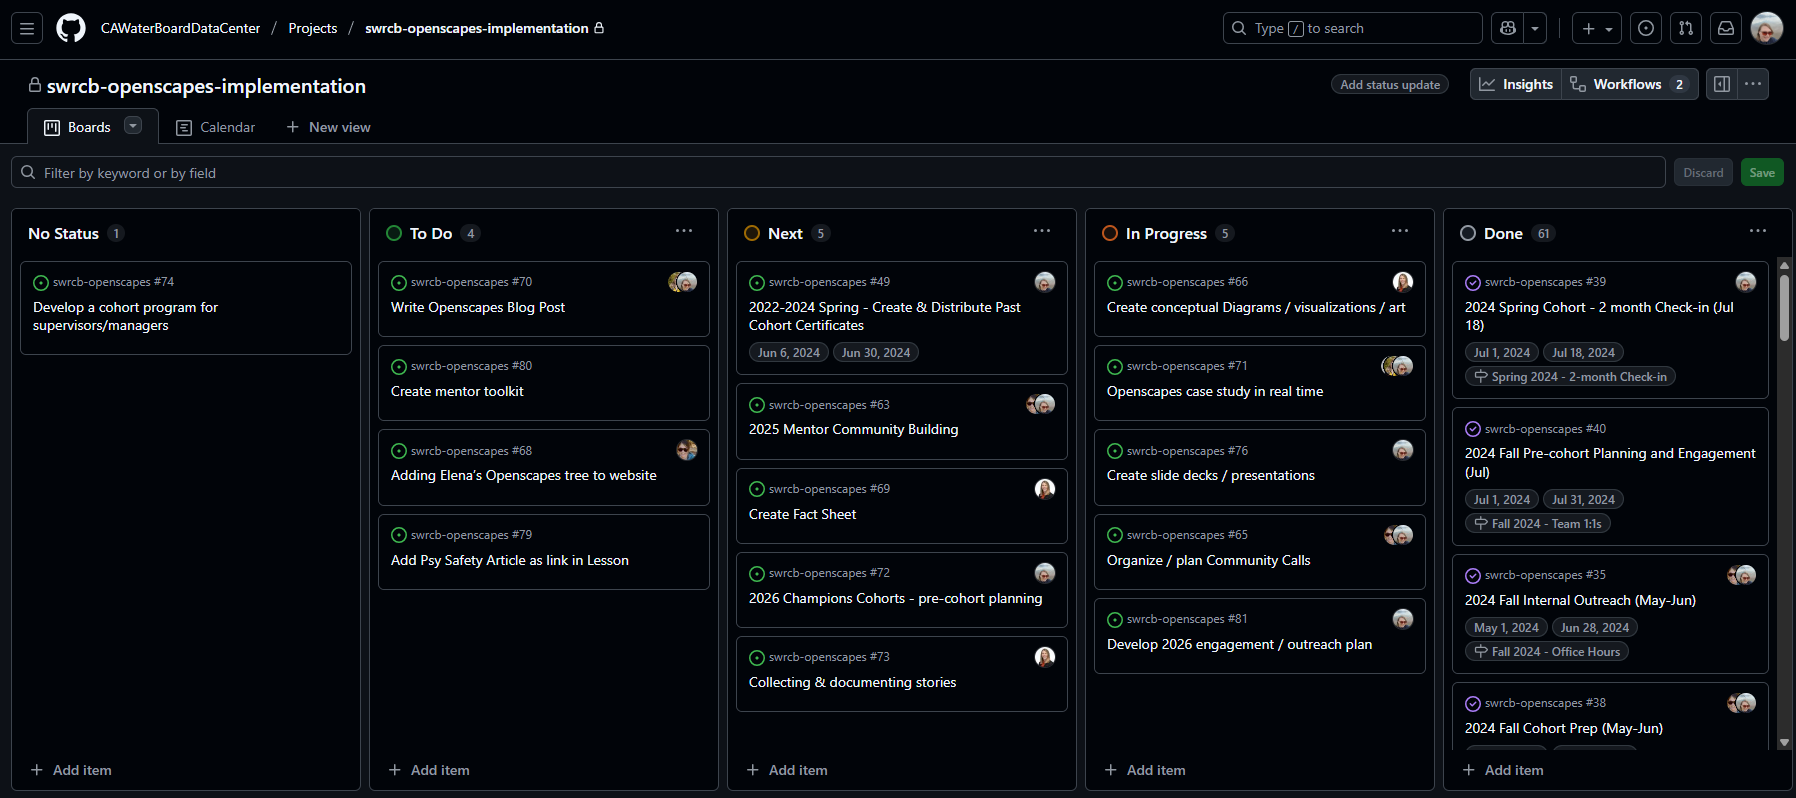Image resolution: width=1796 pixels, height=798 pixels.
Task: Click Jun 30, 2024 date label
Action: coord(876,353)
